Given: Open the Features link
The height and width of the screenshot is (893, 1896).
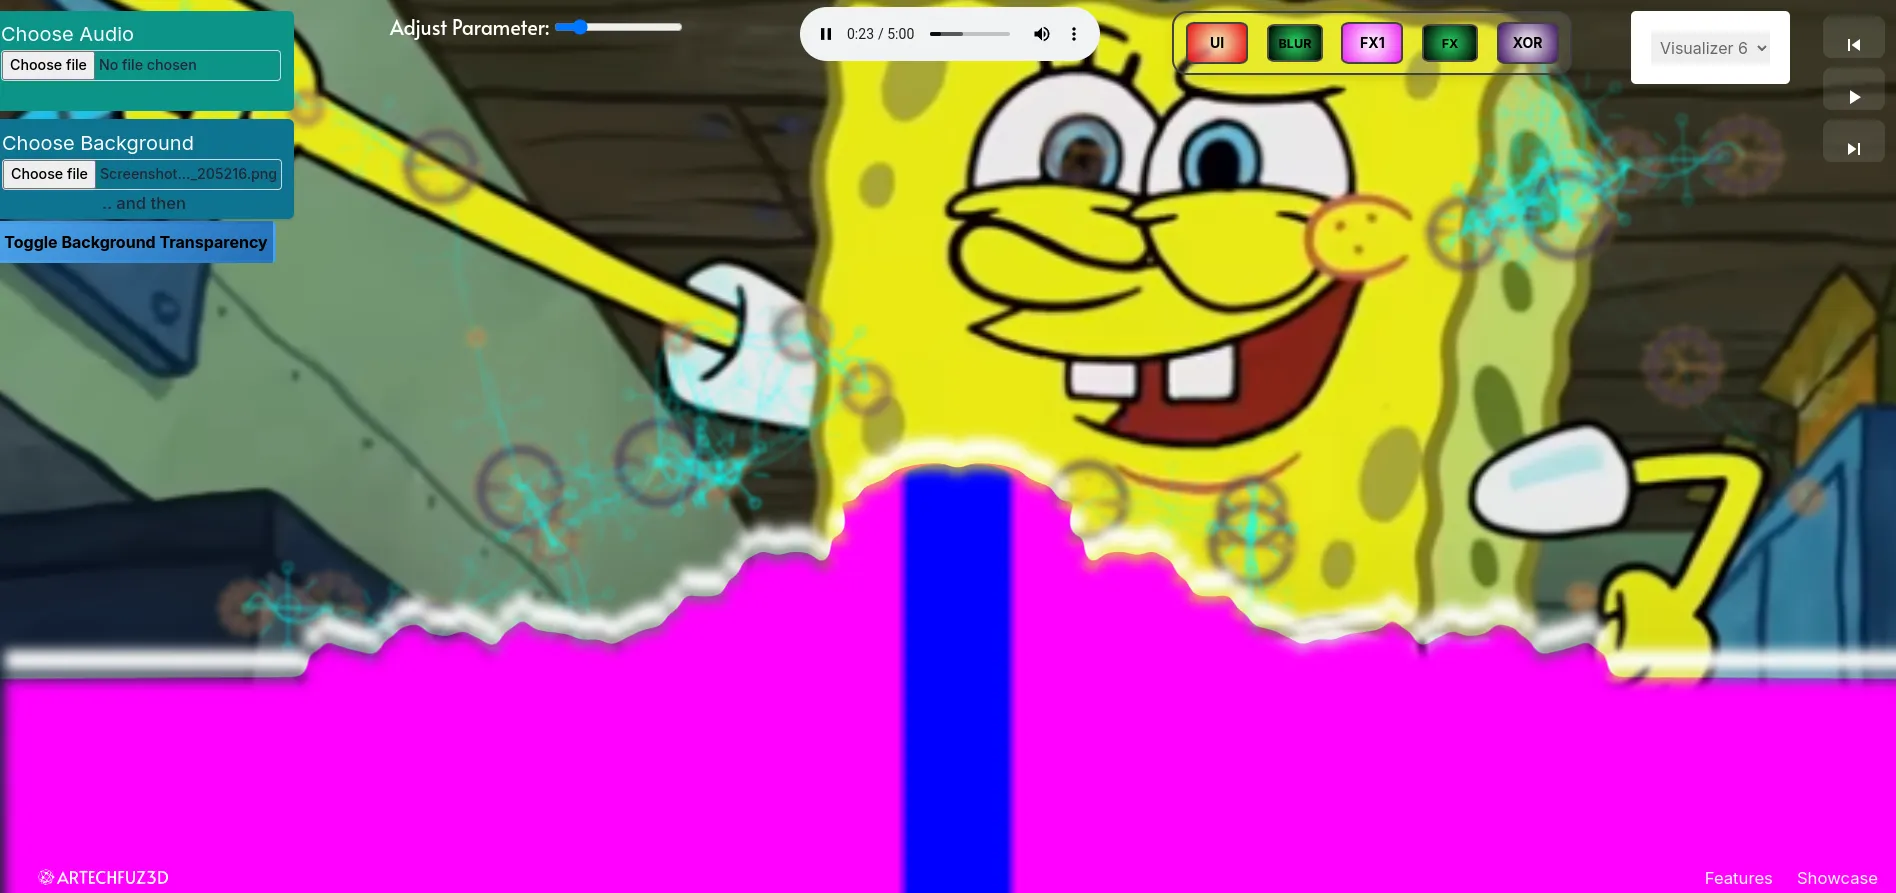Looking at the screenshot, I should click(1738, 878).
